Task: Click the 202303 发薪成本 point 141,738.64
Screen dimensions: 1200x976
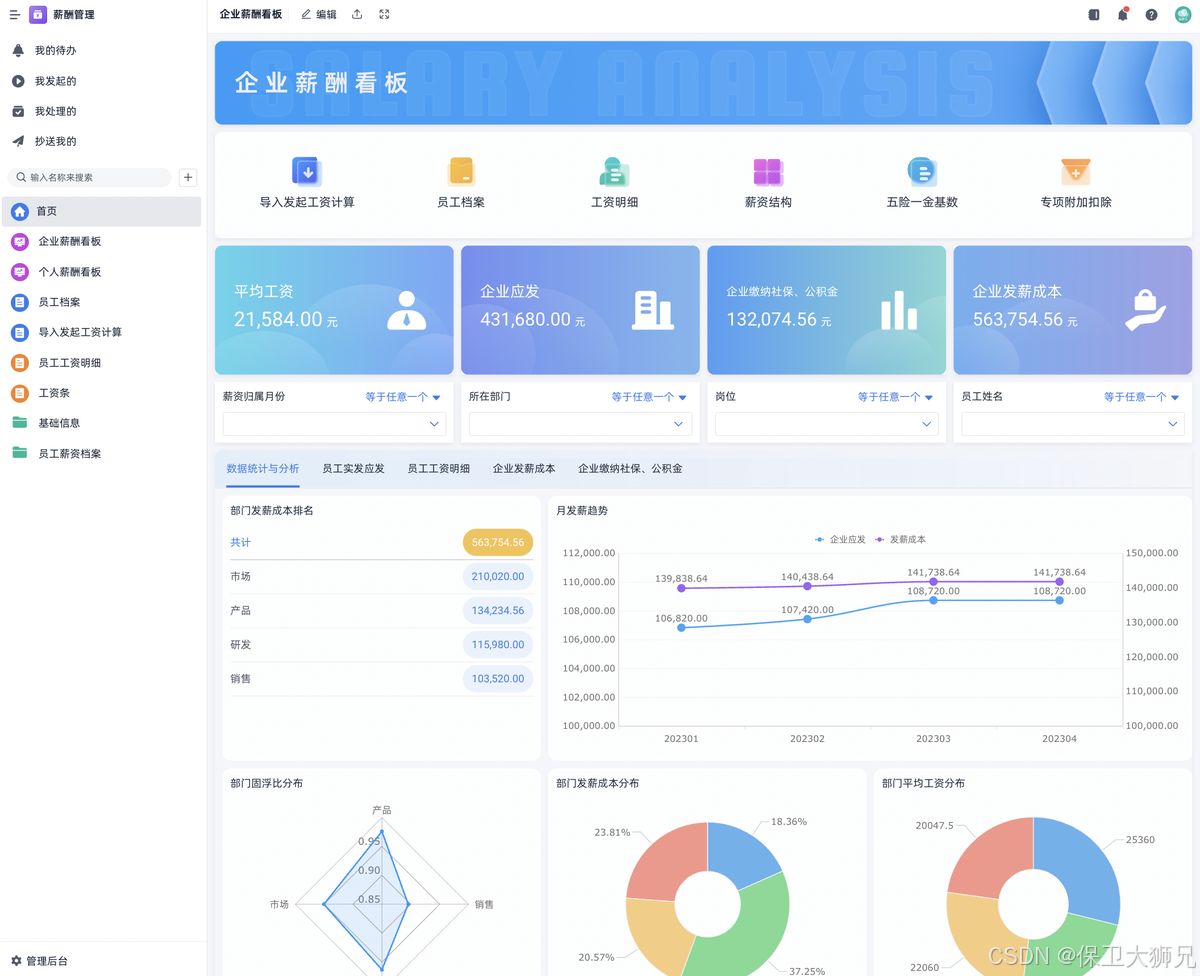Action: click(x=934, y=581)
